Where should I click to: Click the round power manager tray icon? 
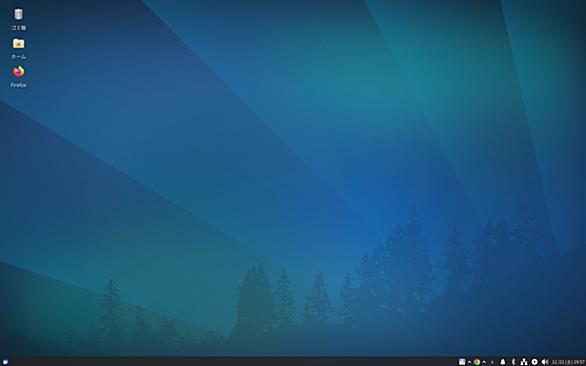(x=534, y=362)
